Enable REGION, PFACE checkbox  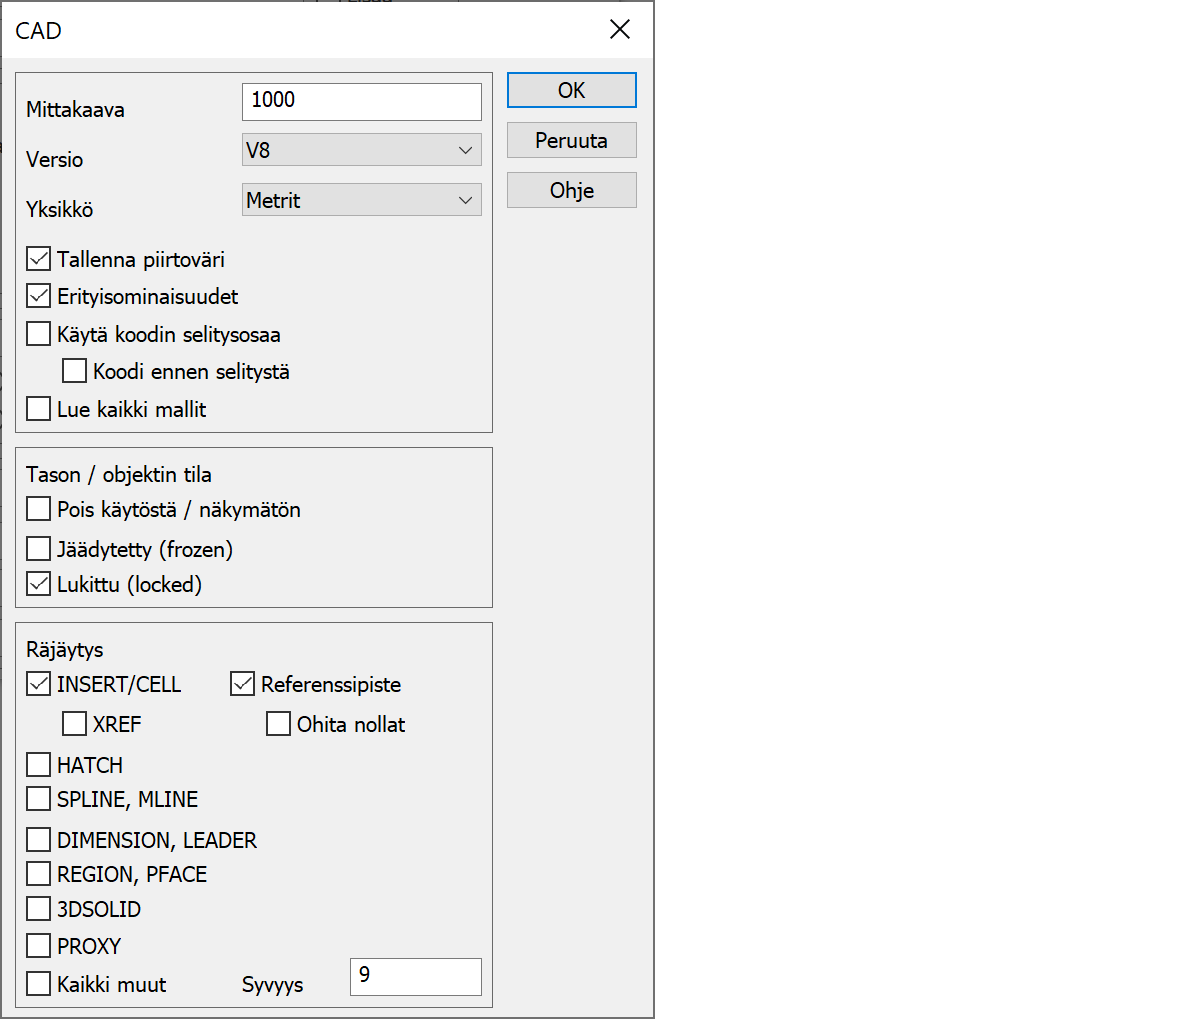(38, 874)
